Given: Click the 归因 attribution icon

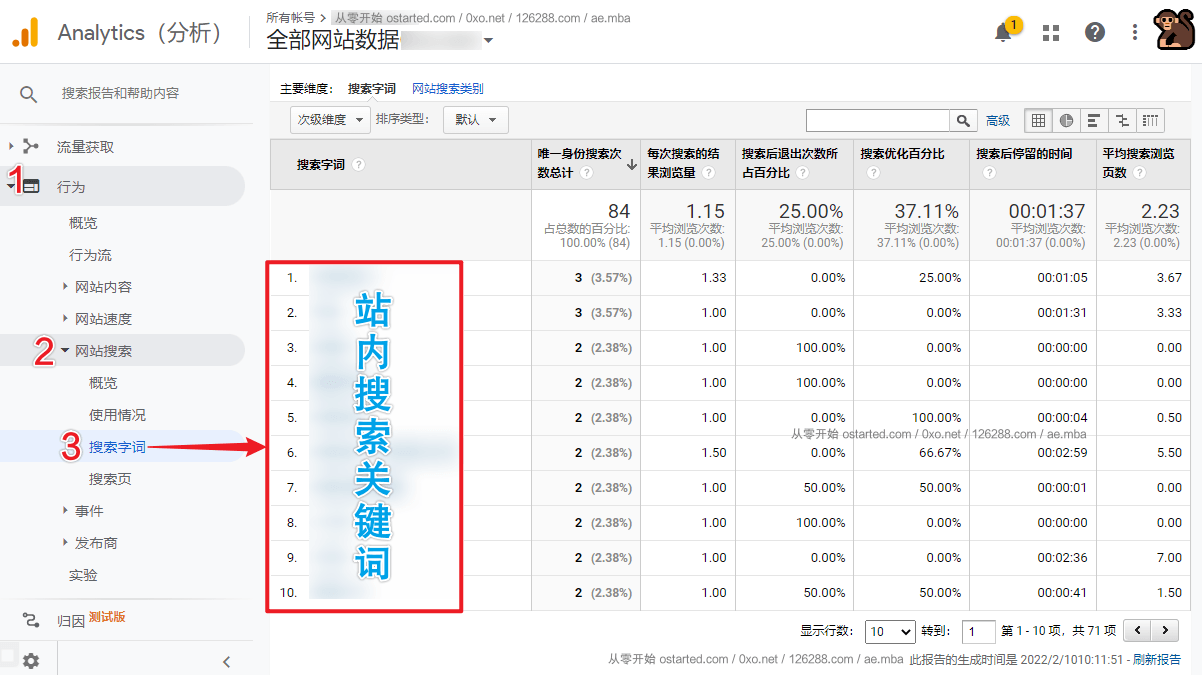Looking at the screenshot, I should 31,620.
